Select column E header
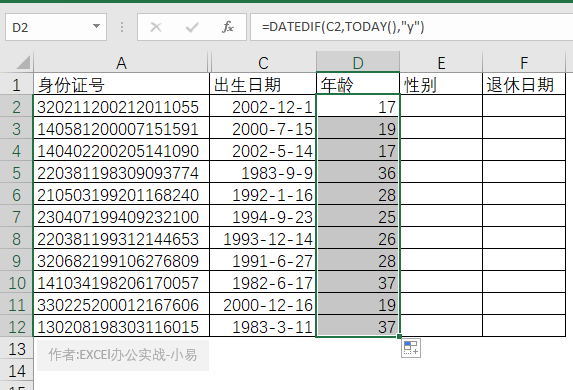Screen dimensions: 573x390 tap(441, 63)
